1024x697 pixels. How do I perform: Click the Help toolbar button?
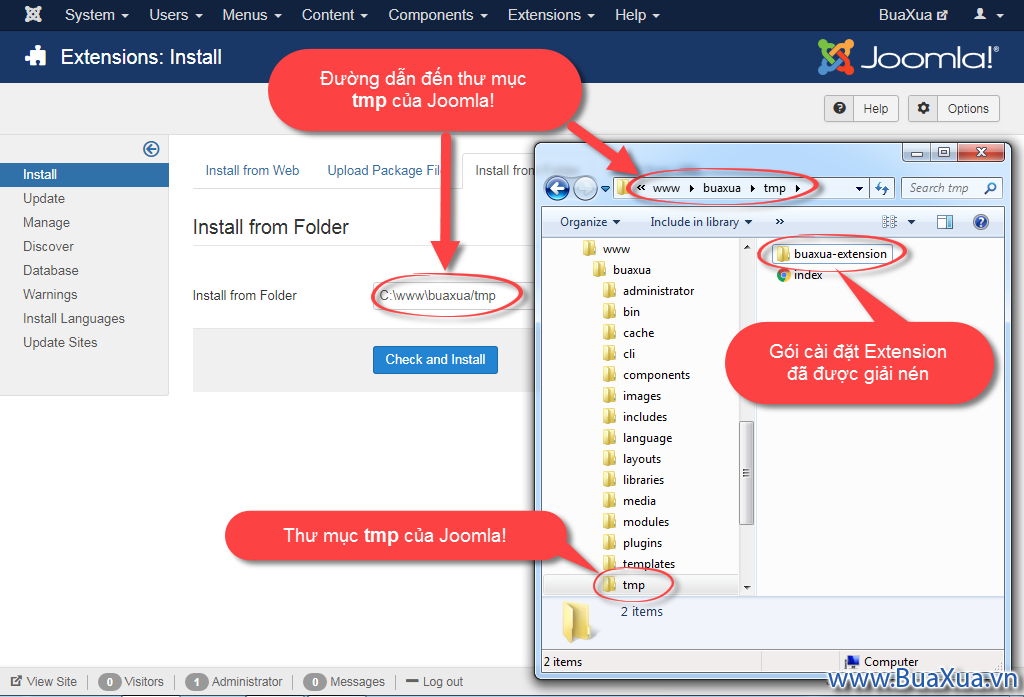coord(861,108)
